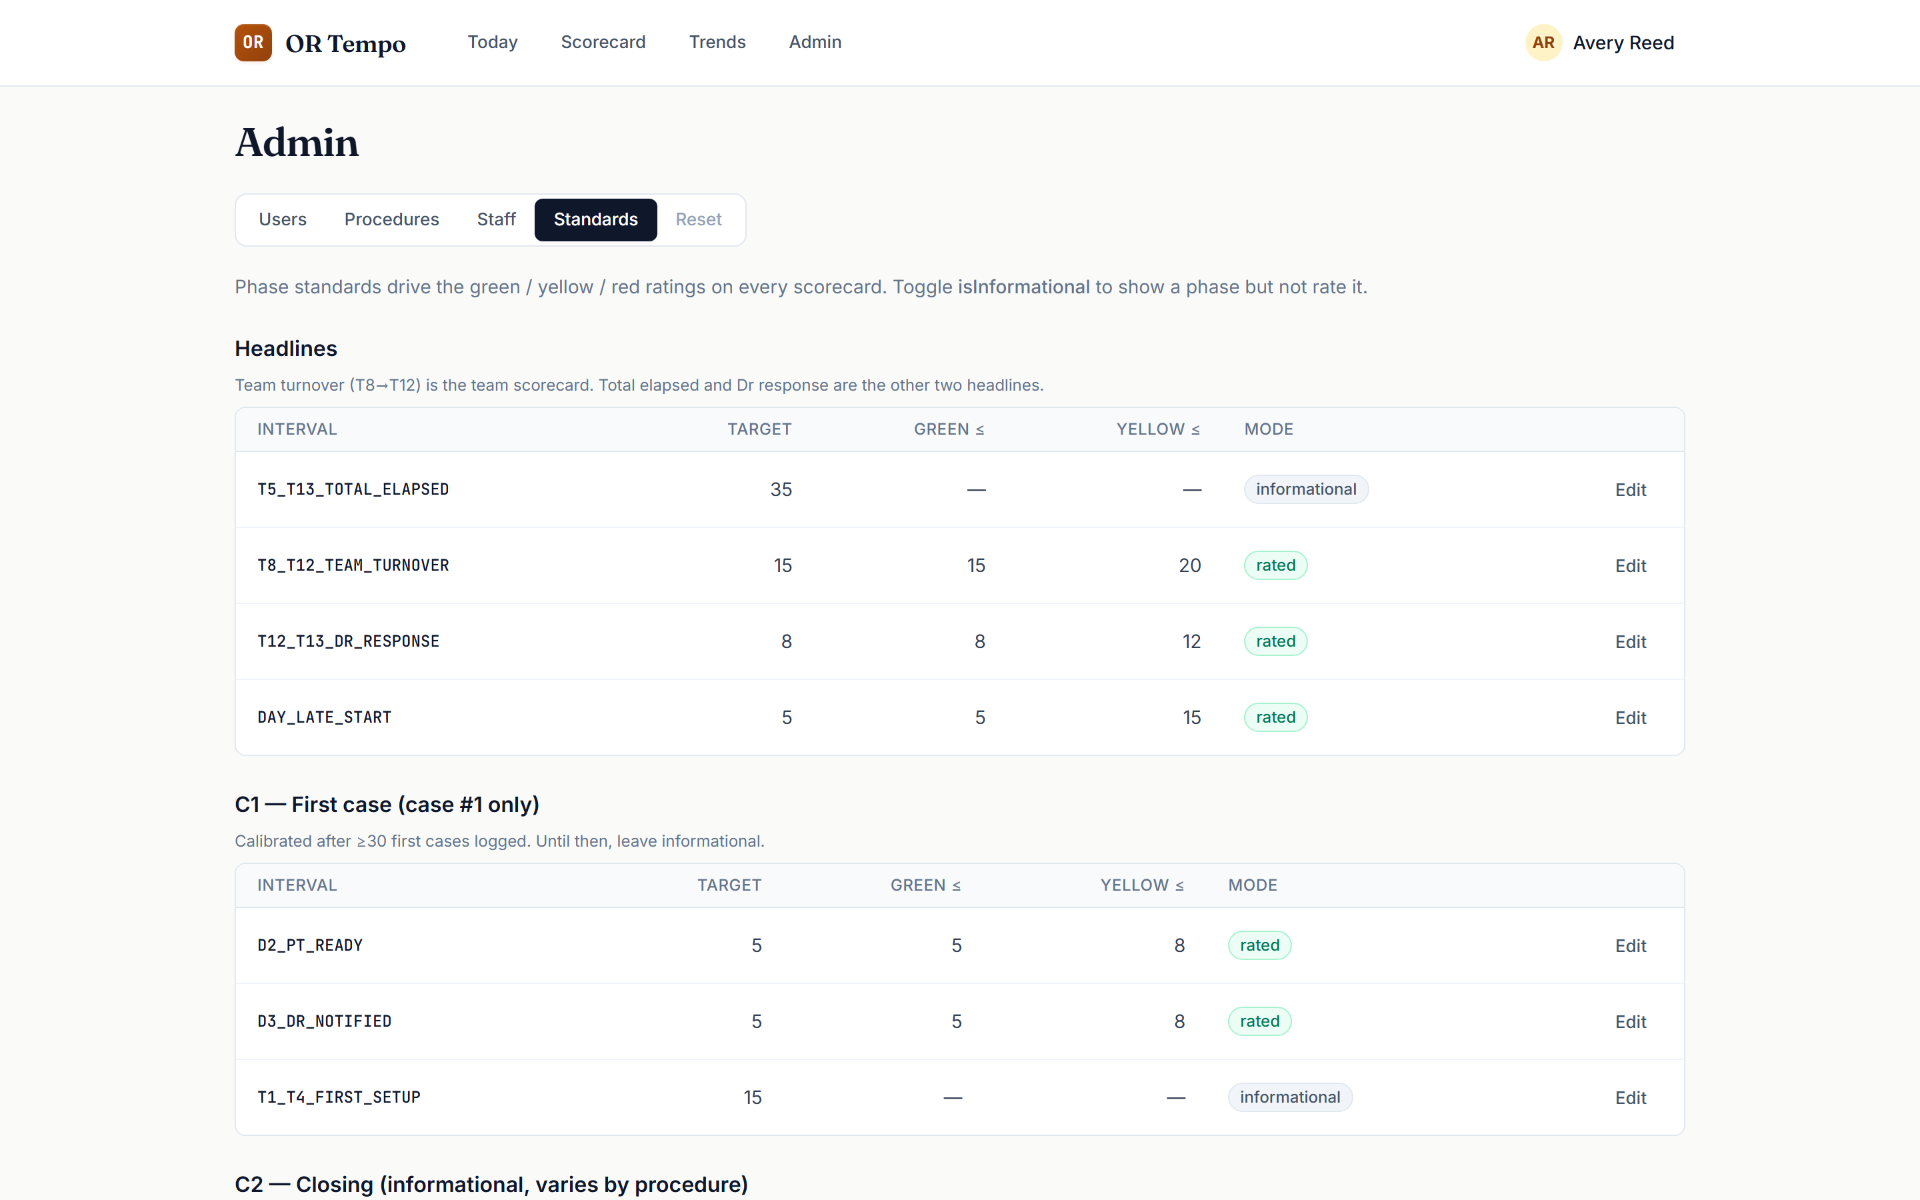Image resolution: width=1920 pixels, height=1200 pixels.
Task: Click the OR Tempo brand title
Action: click(345, 44)
